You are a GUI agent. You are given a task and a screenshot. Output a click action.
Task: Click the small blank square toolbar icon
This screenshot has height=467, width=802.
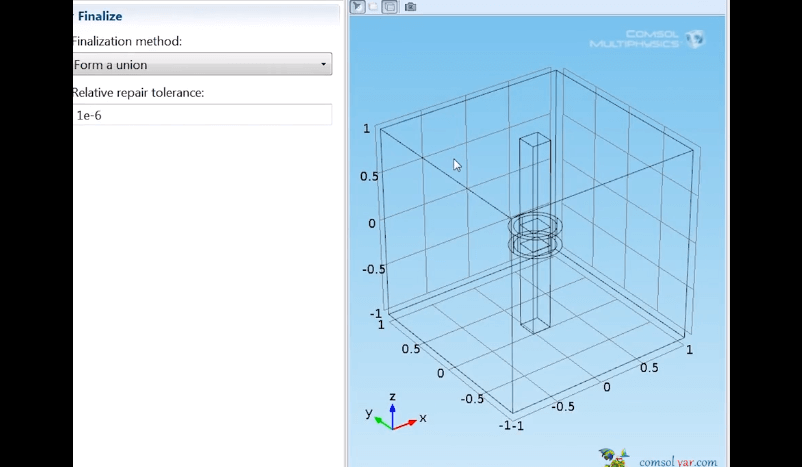pyautogui.click(x=374, y=7)
